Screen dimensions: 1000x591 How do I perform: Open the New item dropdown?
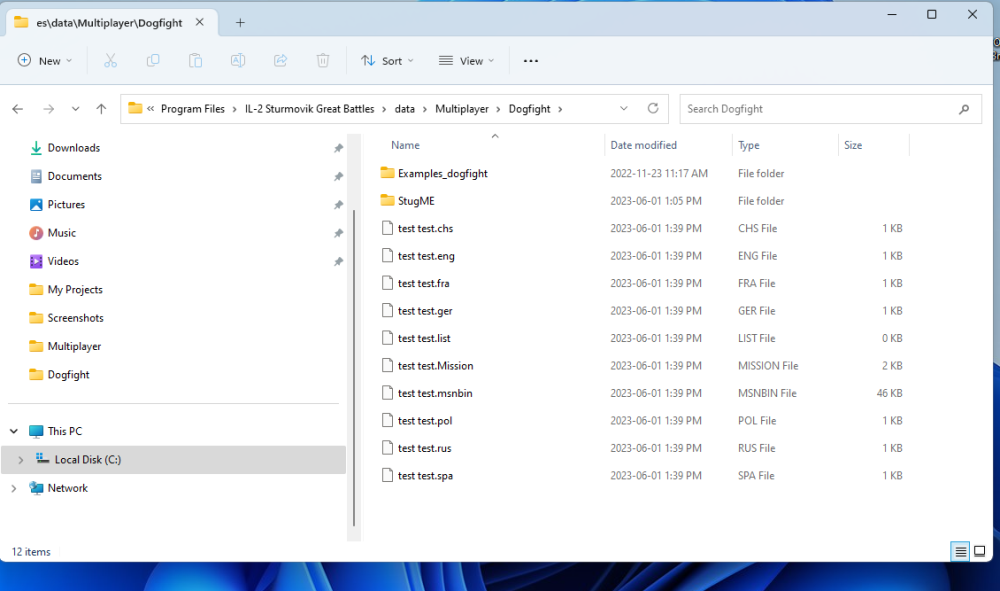click(44, 61)
